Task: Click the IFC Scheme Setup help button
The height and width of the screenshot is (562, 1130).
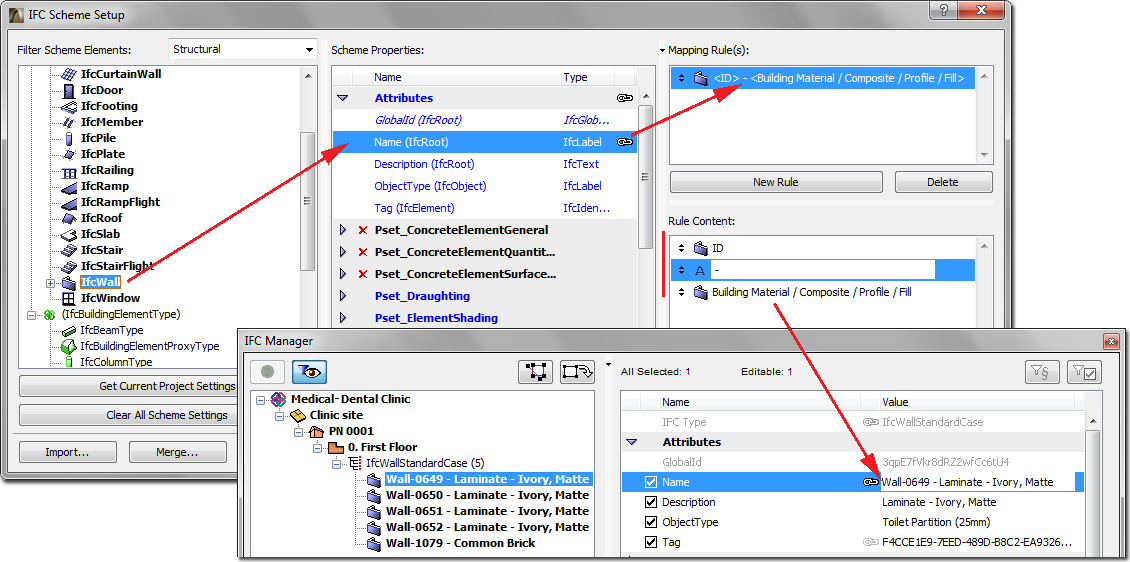Action: [x=943, y=9]
